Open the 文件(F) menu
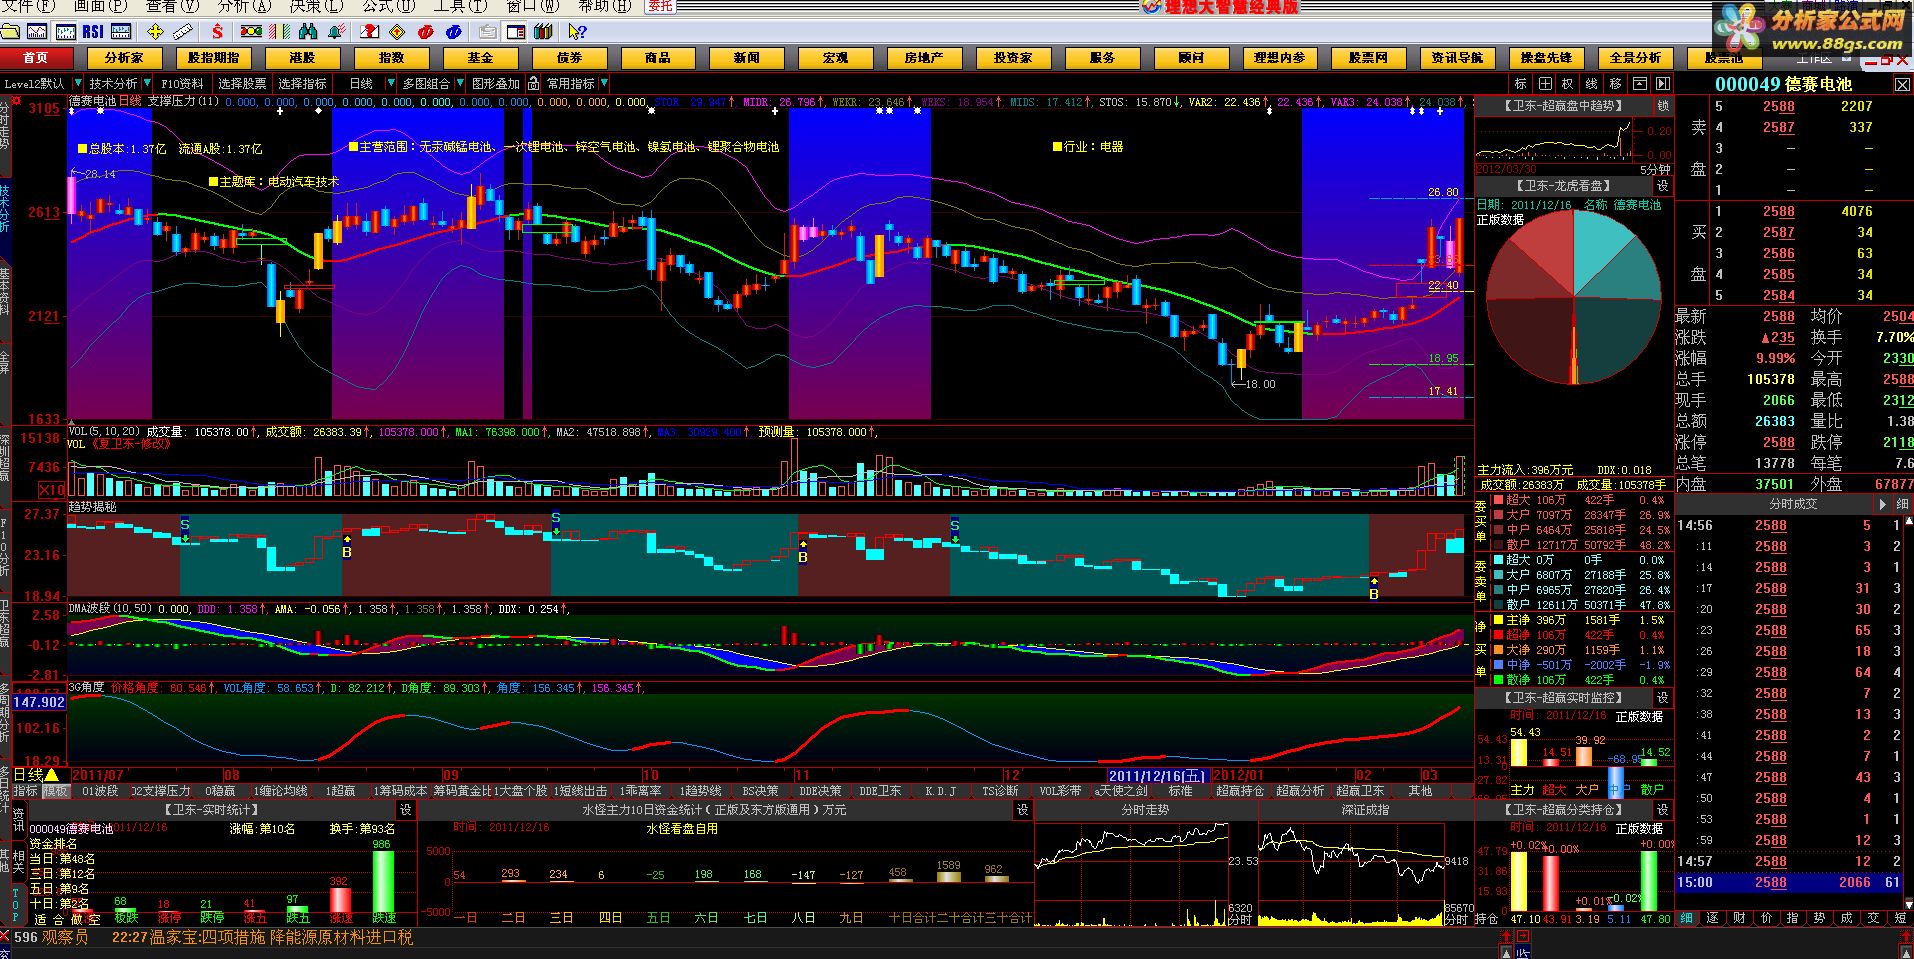Viewport: 1914px width, 959px height. click(28, 6)
